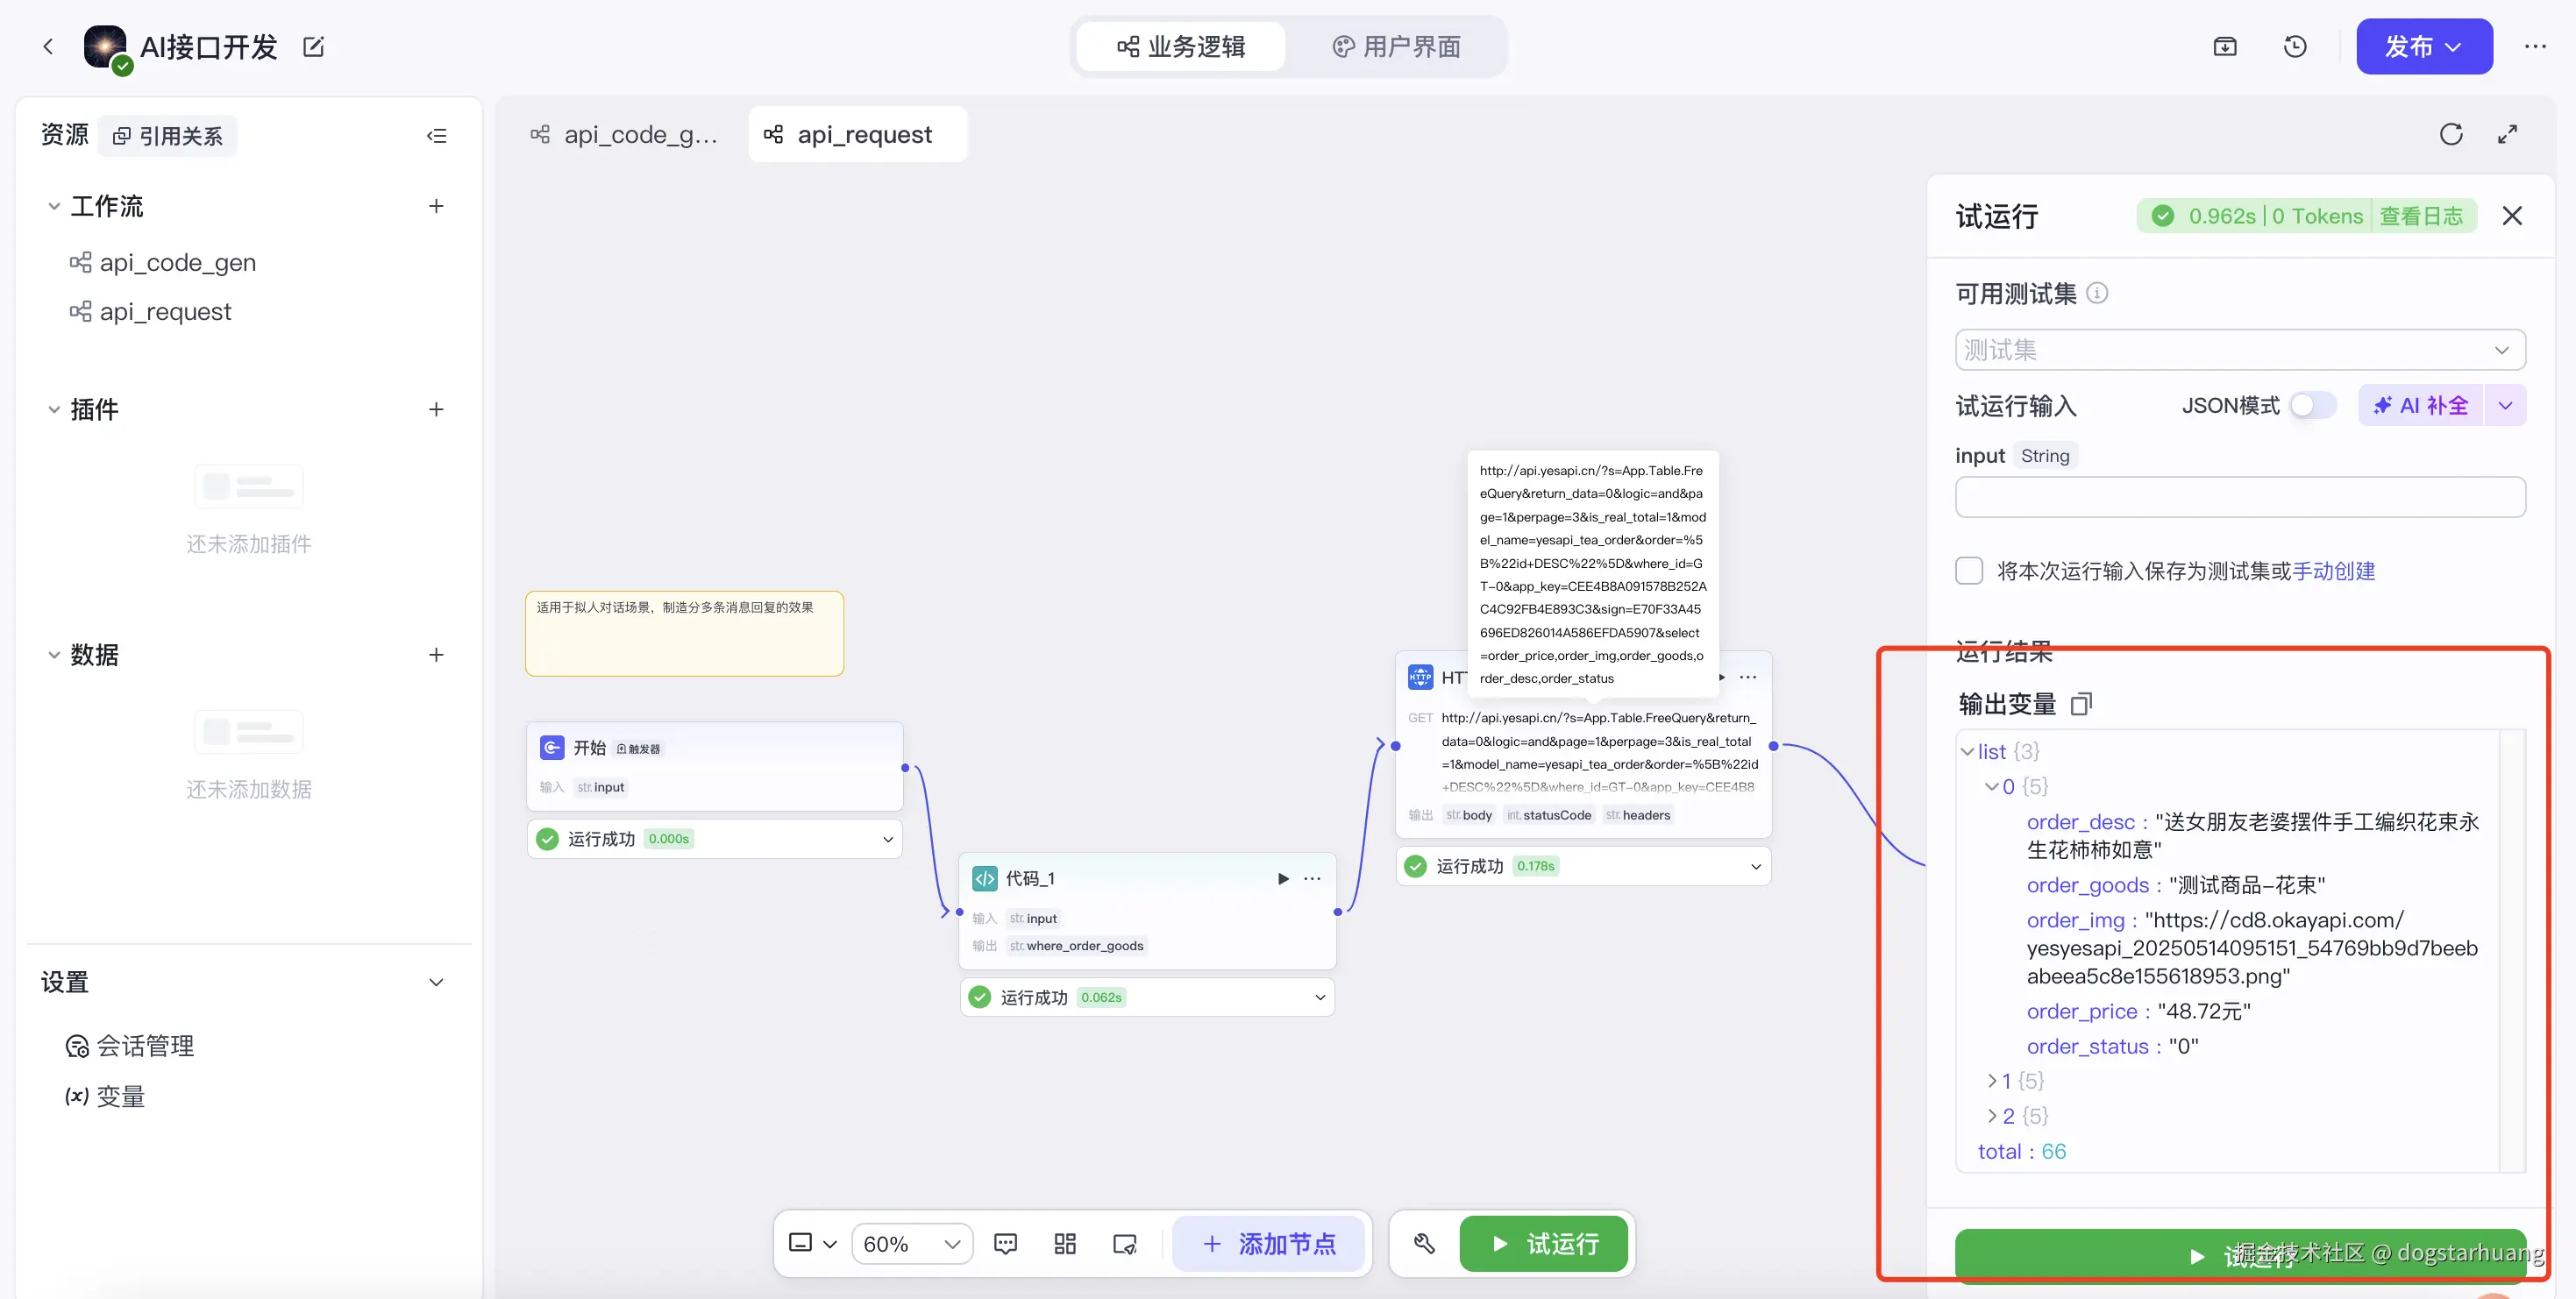Click the input String text field

point(2240,497)
